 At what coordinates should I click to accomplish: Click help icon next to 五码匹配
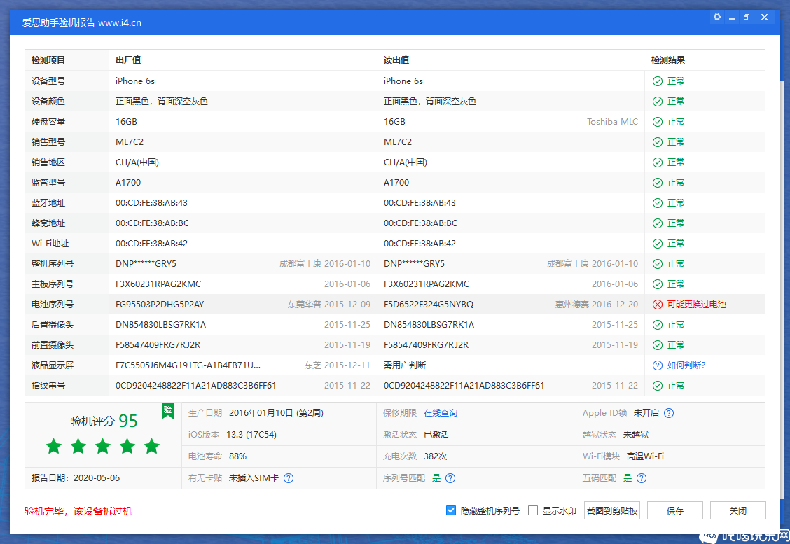click(641, 478)
